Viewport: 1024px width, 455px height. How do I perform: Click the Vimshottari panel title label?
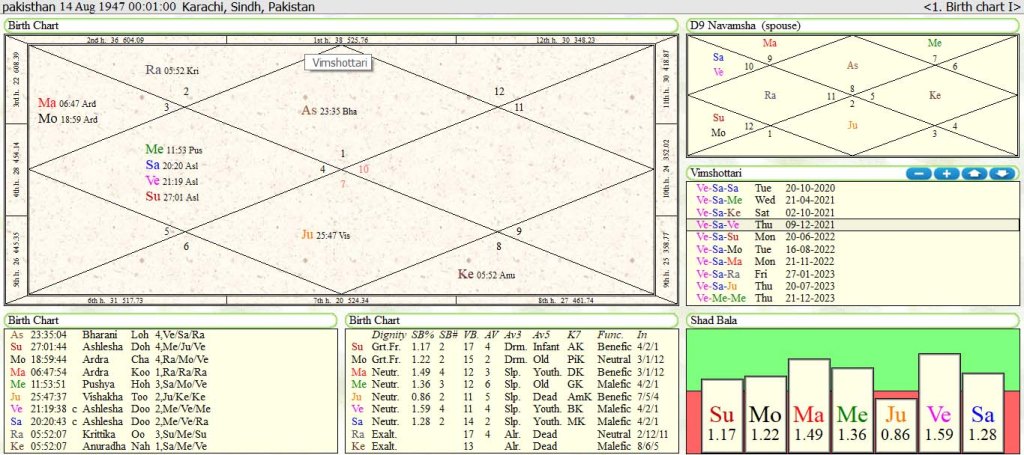(x=717, y=173)
